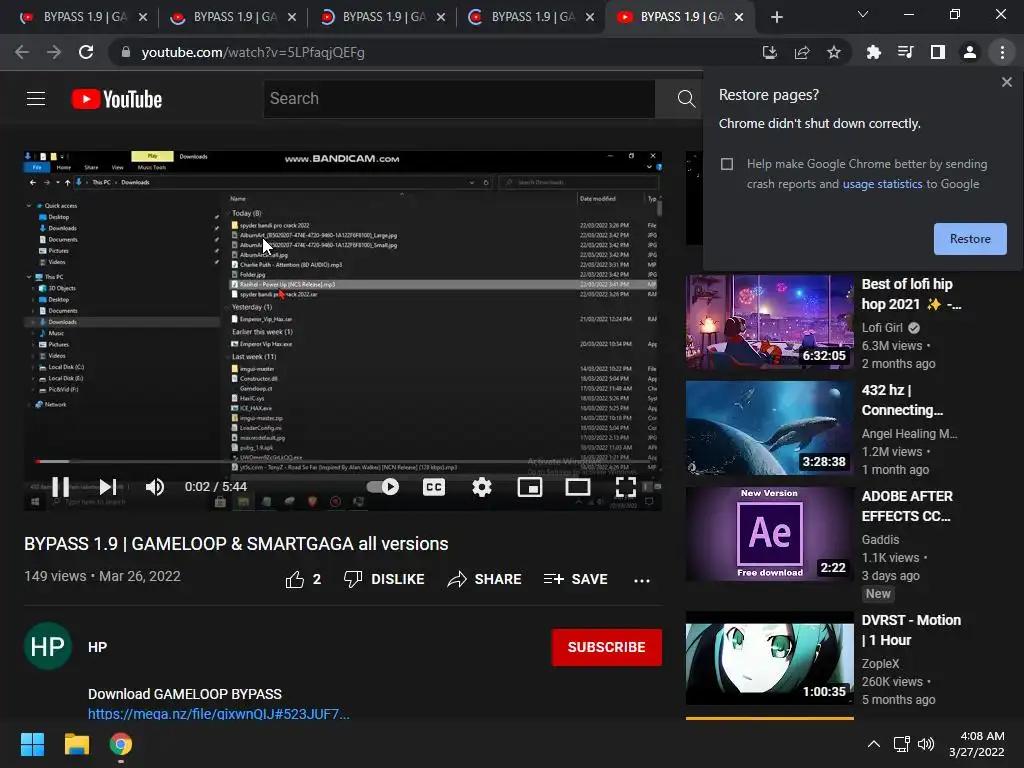Open the 'ADOBE AFTER EFFECTS CC...' title
This screenshot has width=1024, height=768.
point(907,506)
